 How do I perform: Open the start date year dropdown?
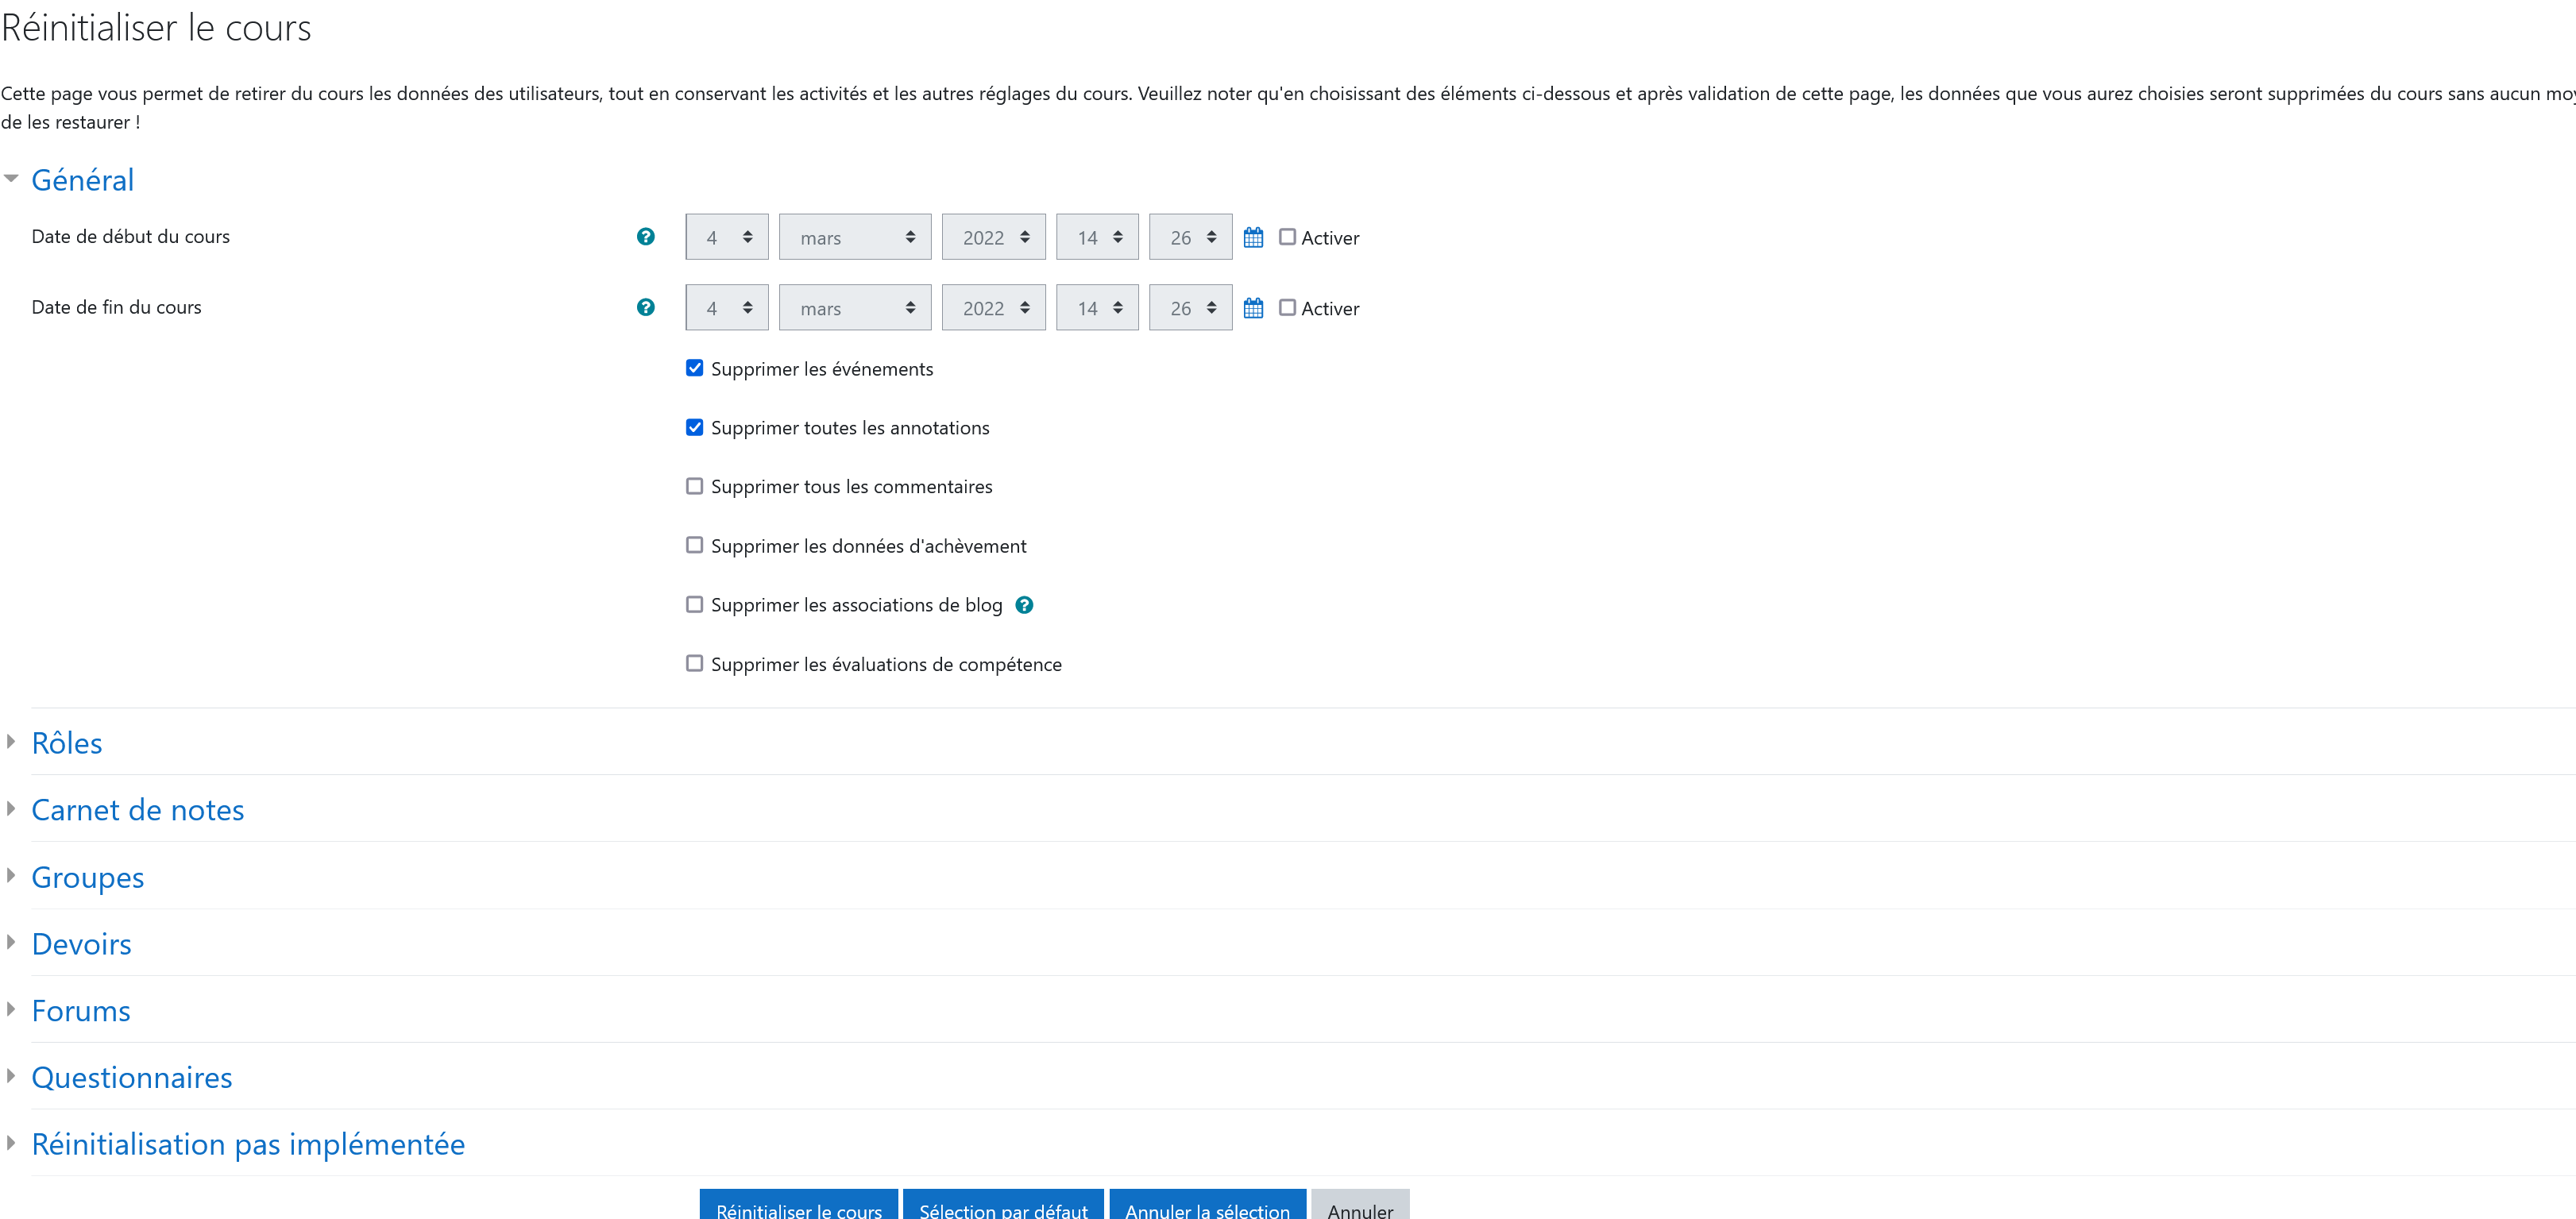pyautogui.click(x=994, y=237)
